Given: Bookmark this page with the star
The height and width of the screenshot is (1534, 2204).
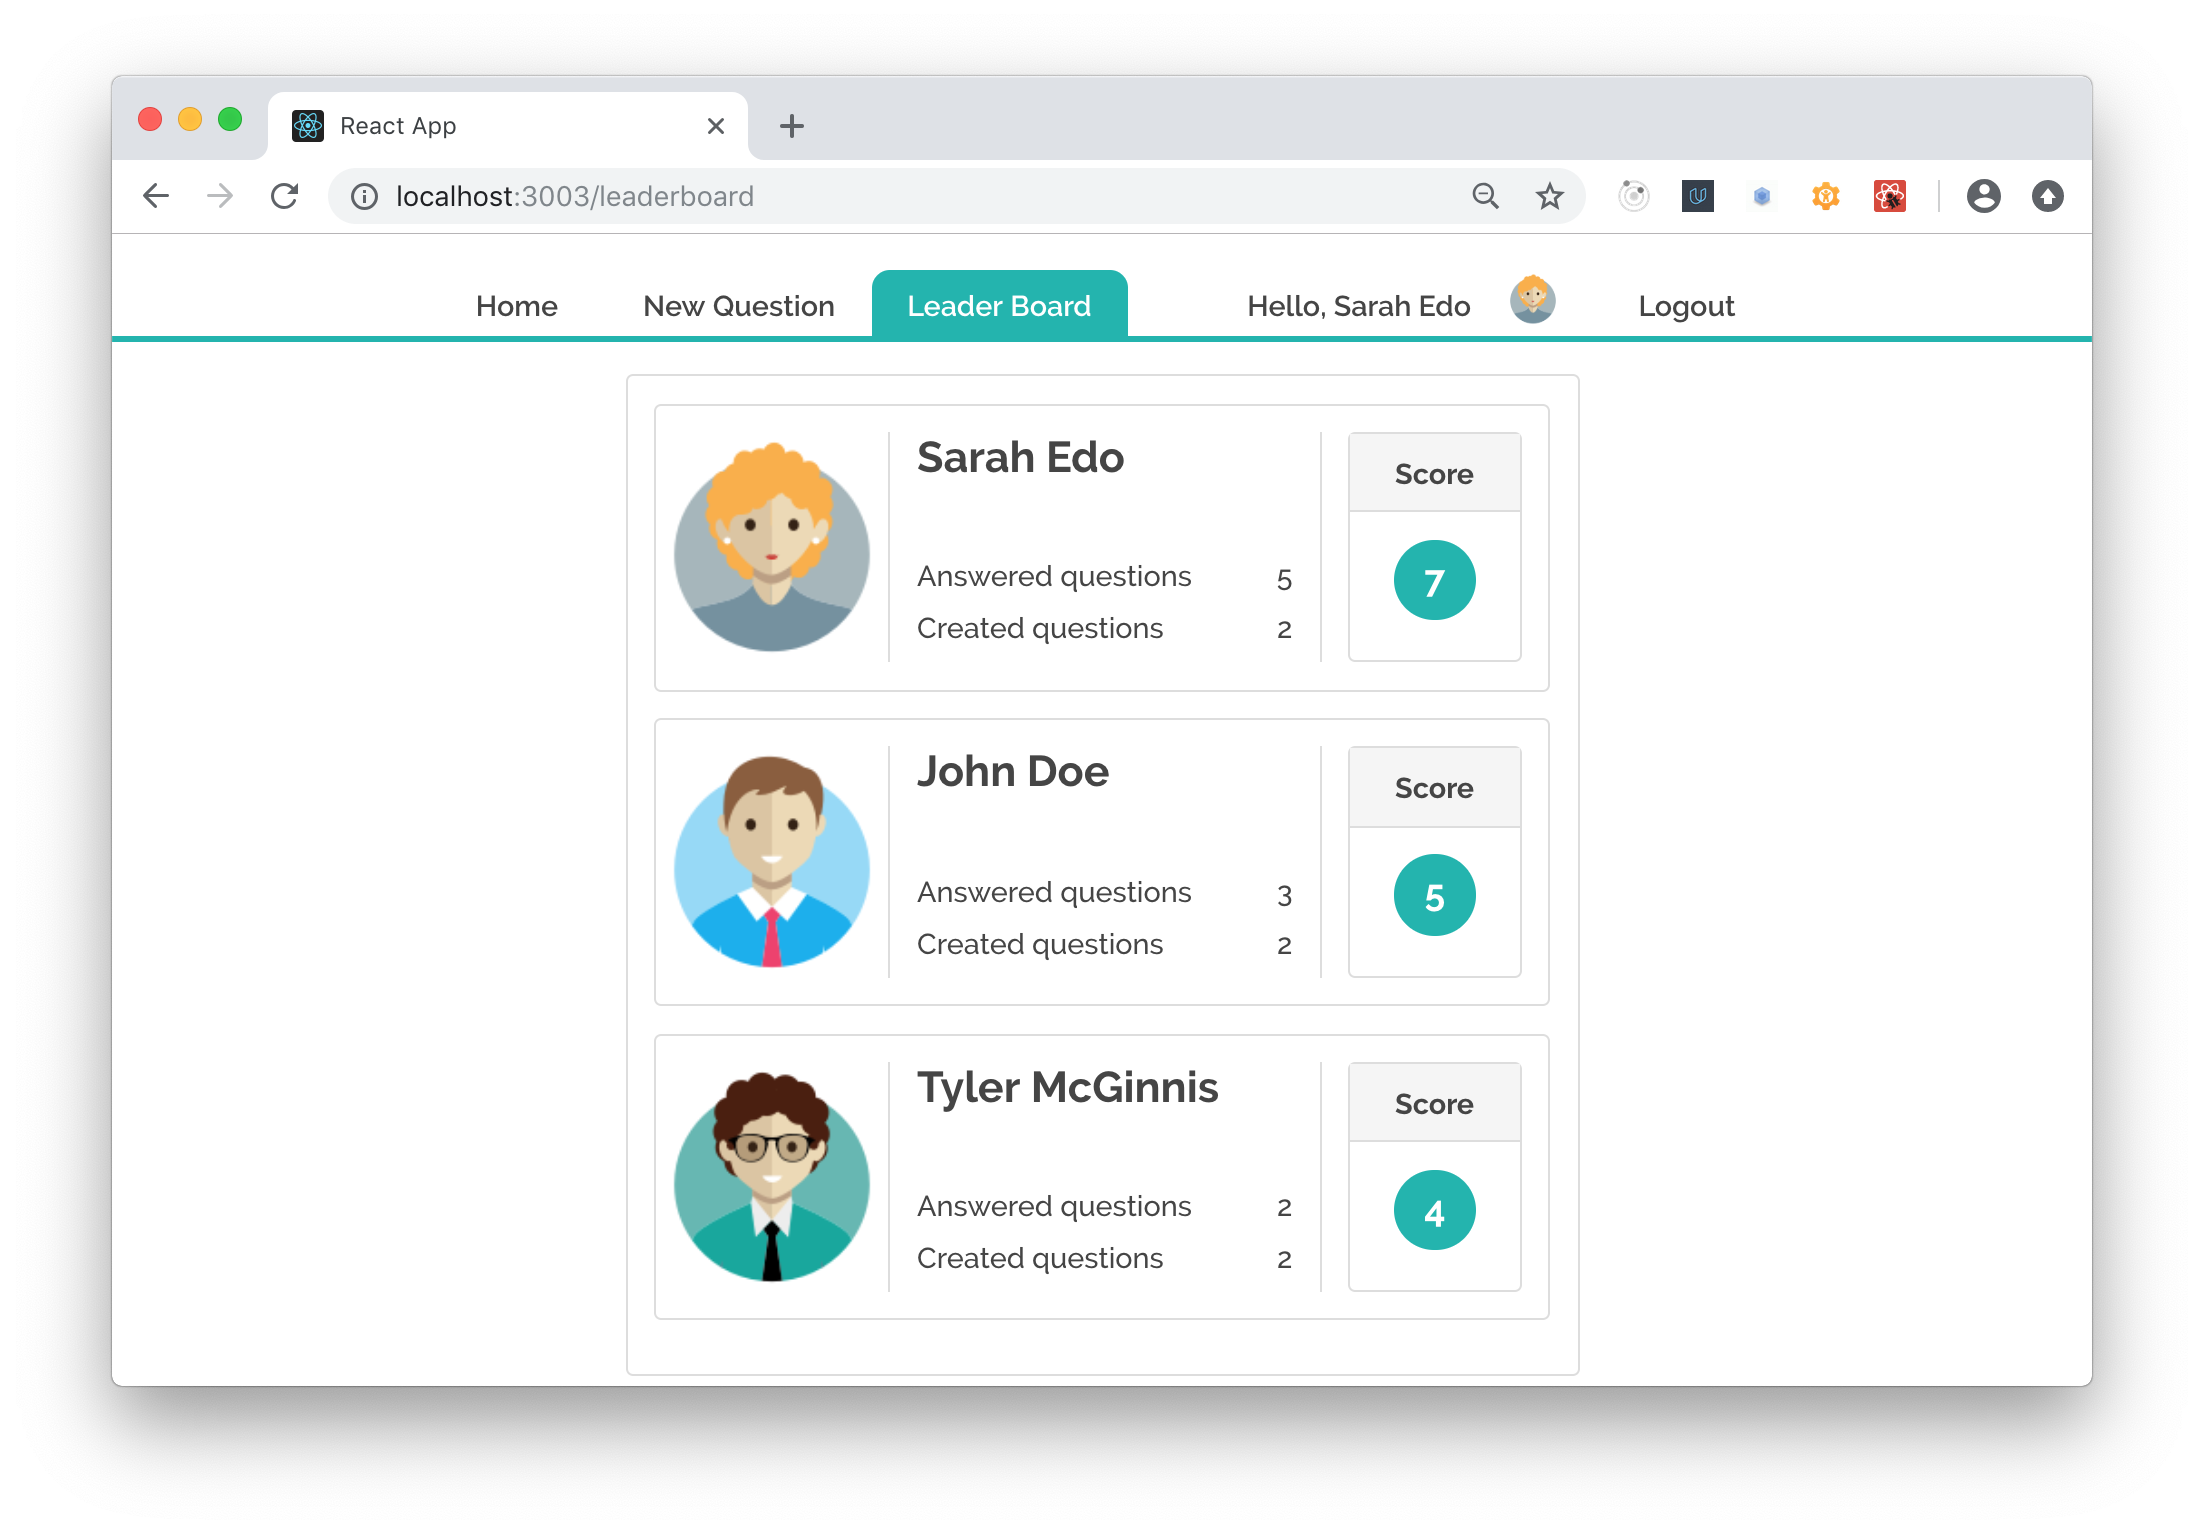Looking at the screenshot, I should (1549, 196).
